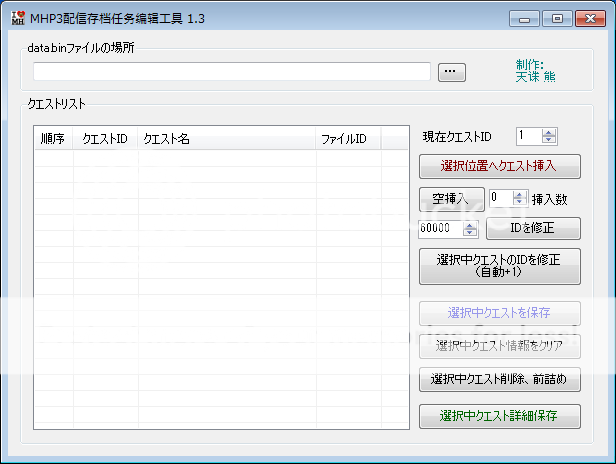The image size is (616, 464).
Task: Click the data.bin file path input field
Action: (232, 72)
